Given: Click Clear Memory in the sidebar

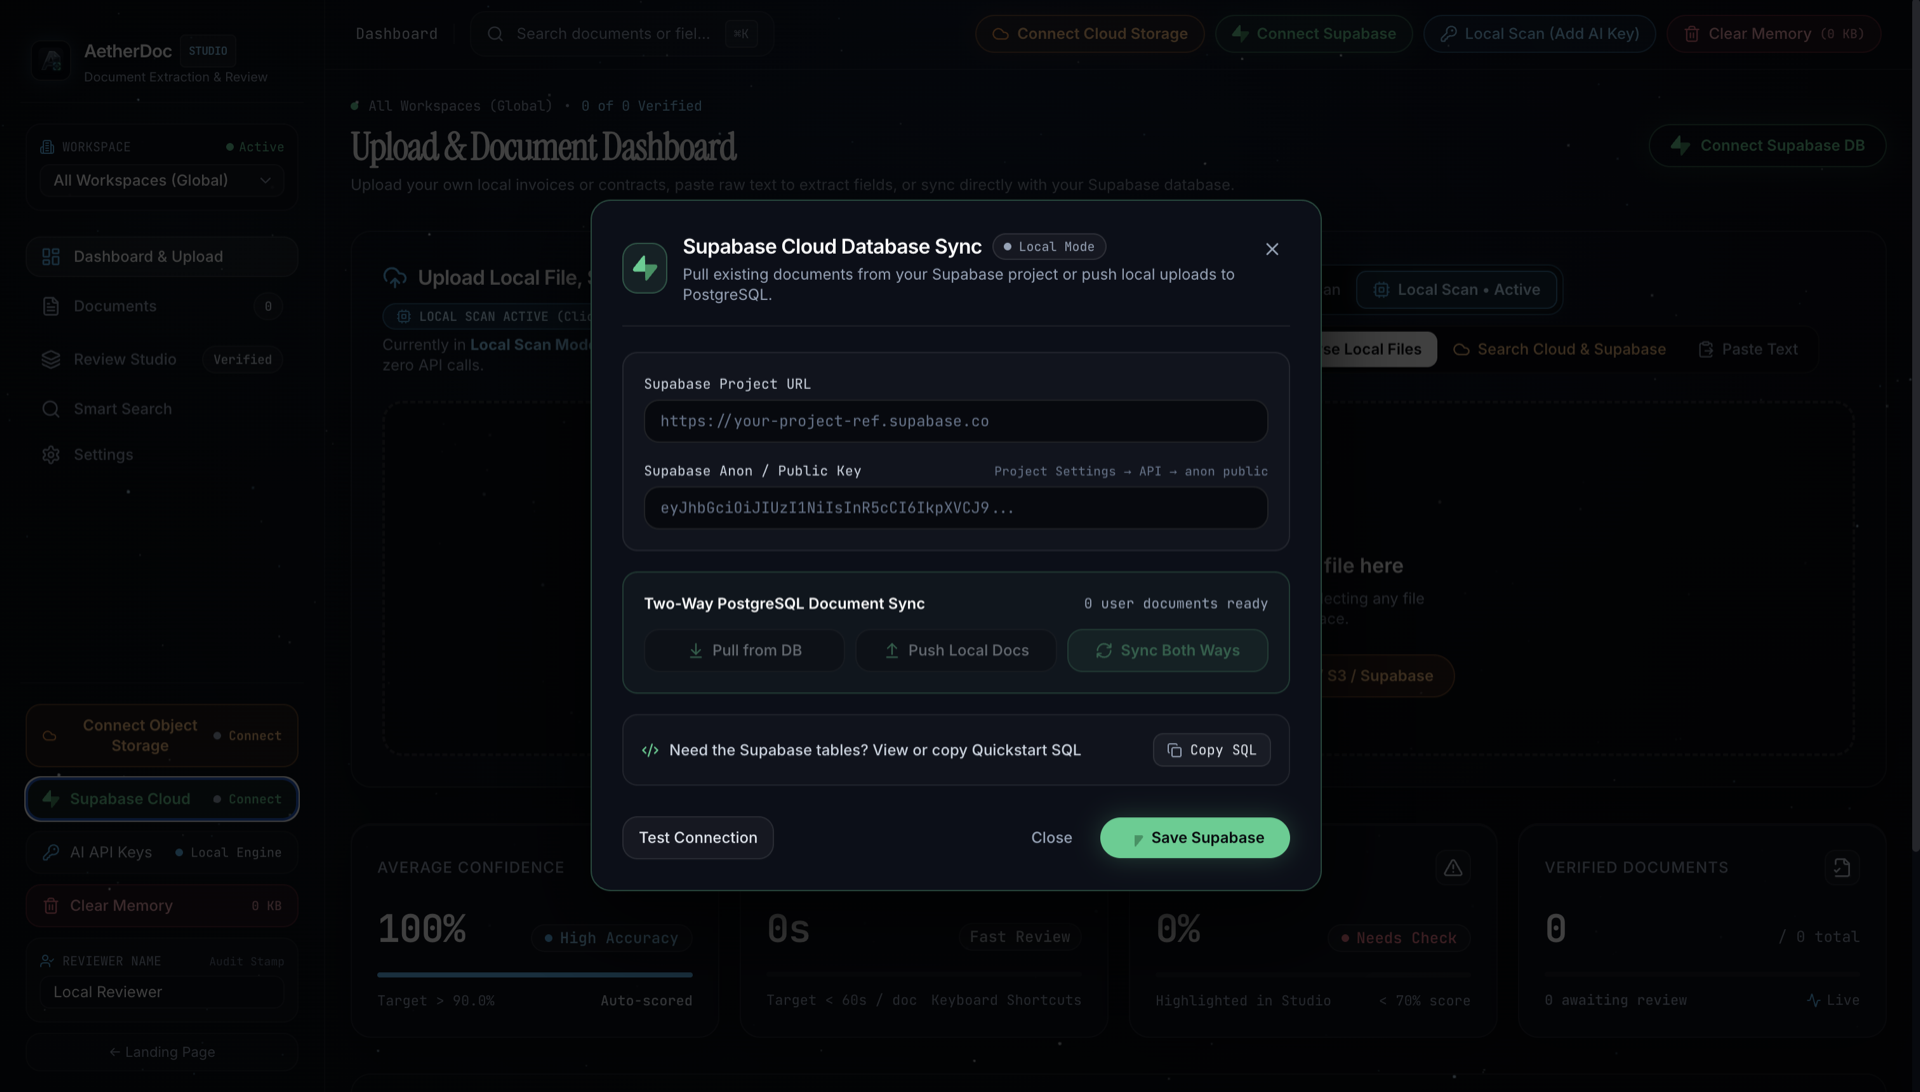Looking at the screenshot, I should (x=162, y=906).
